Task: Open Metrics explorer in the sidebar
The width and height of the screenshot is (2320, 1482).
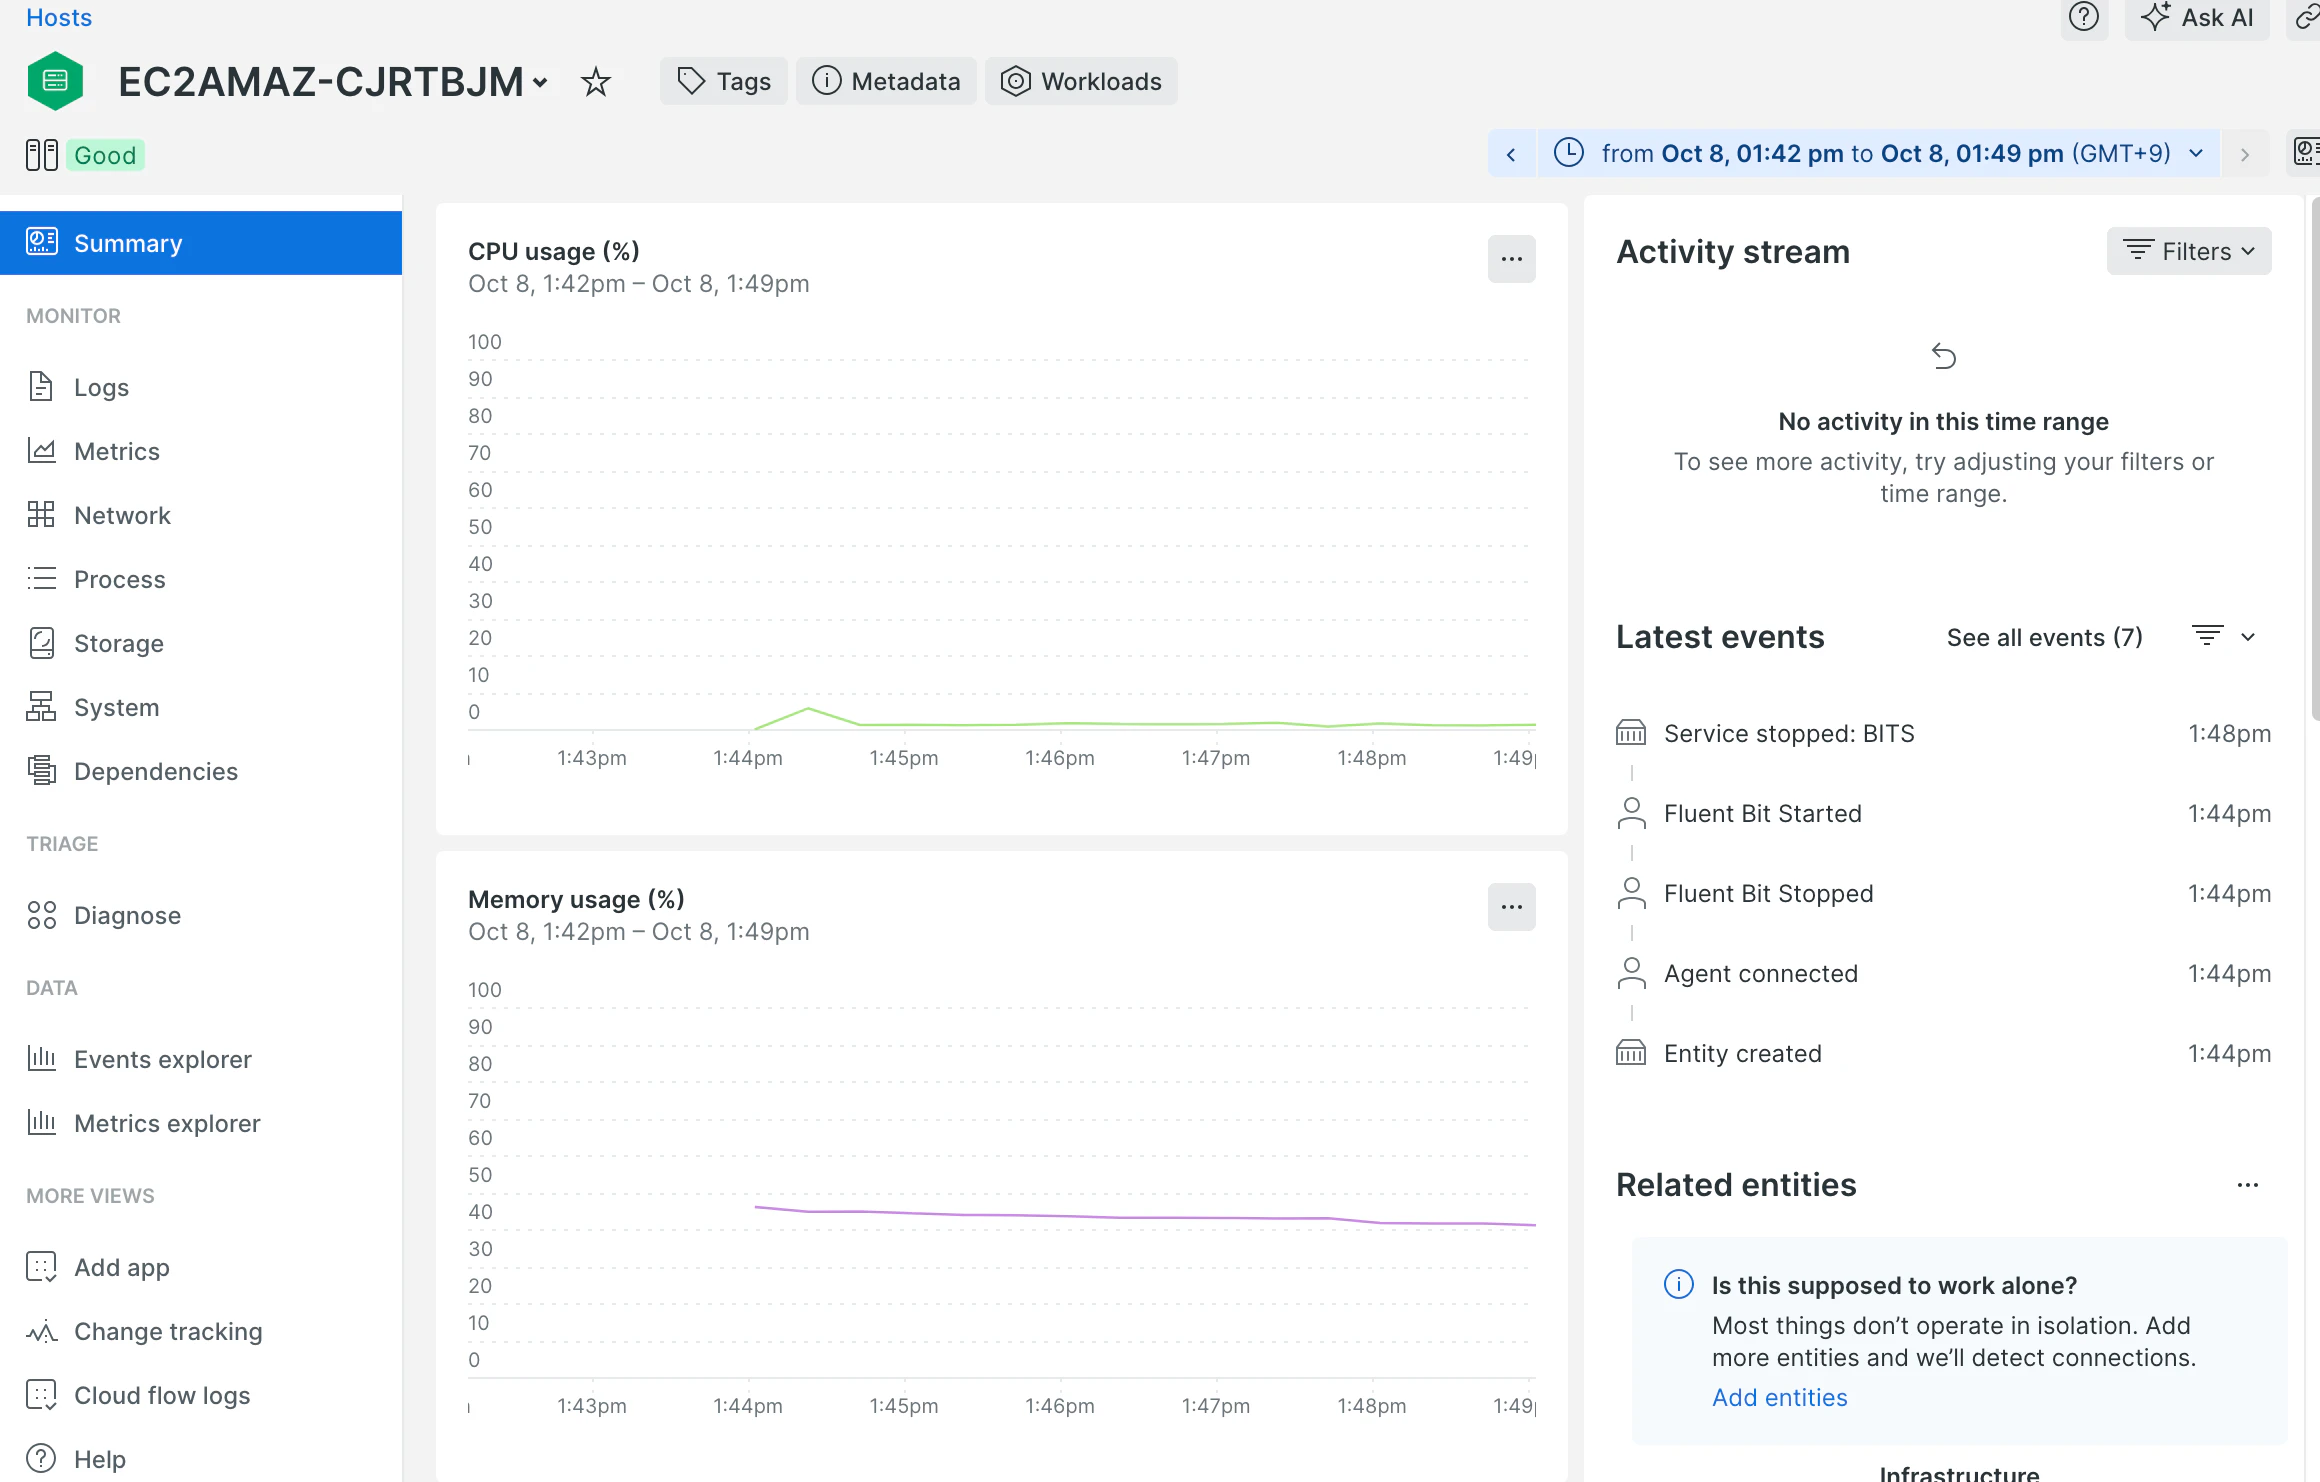Action: click(x=167, y=1123)
